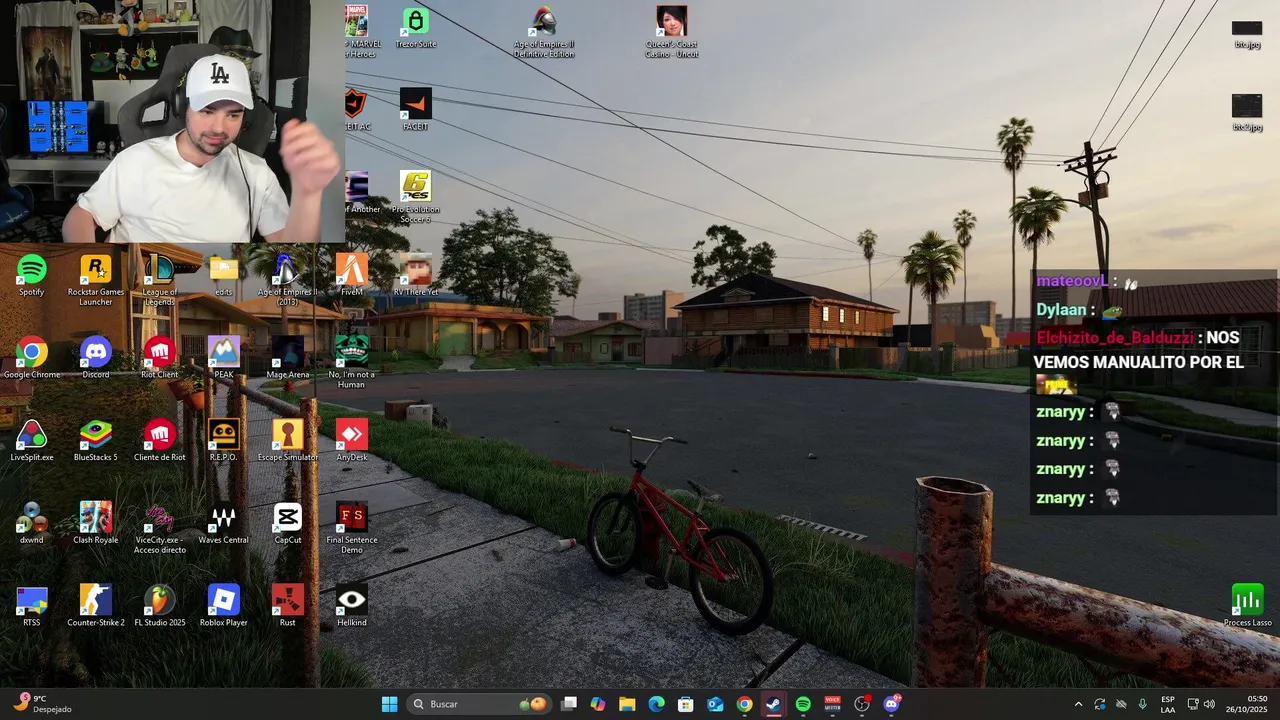This screenshot has height=720, width=1280.
Task: Open the Discord desktop shortcut
Action: [96, 358]
